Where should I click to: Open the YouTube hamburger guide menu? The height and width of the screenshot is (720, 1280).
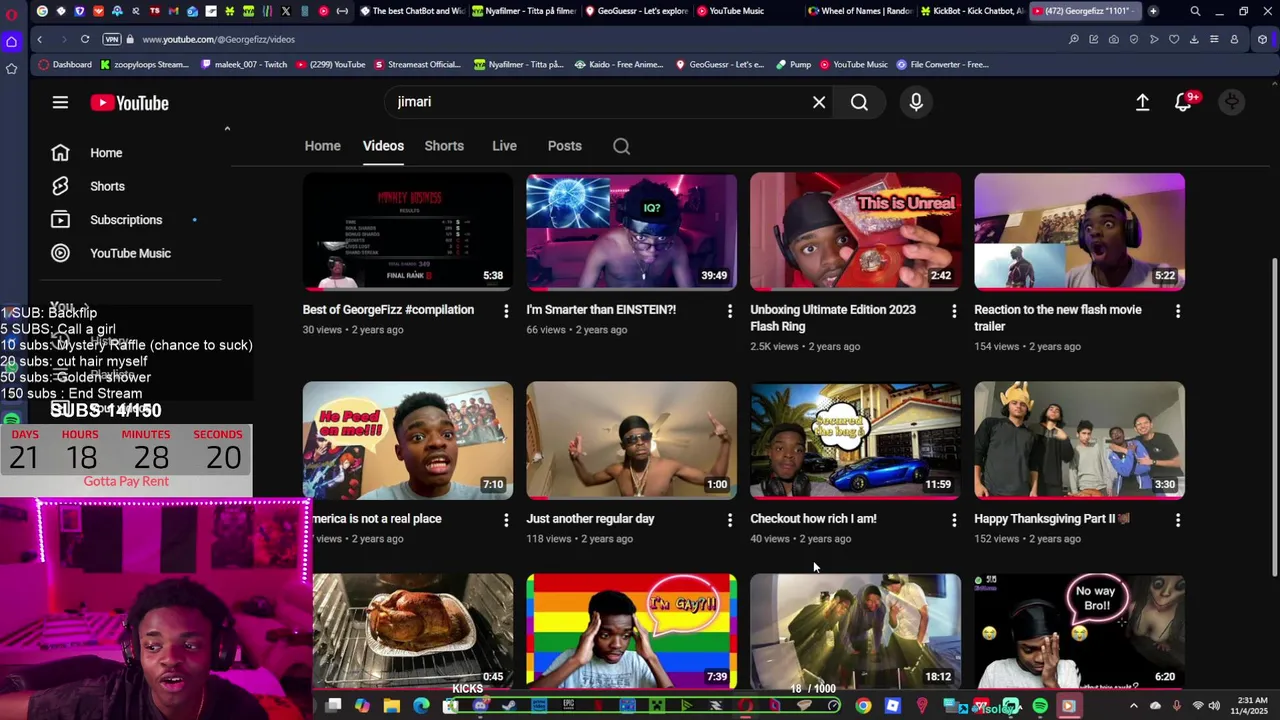60,102
